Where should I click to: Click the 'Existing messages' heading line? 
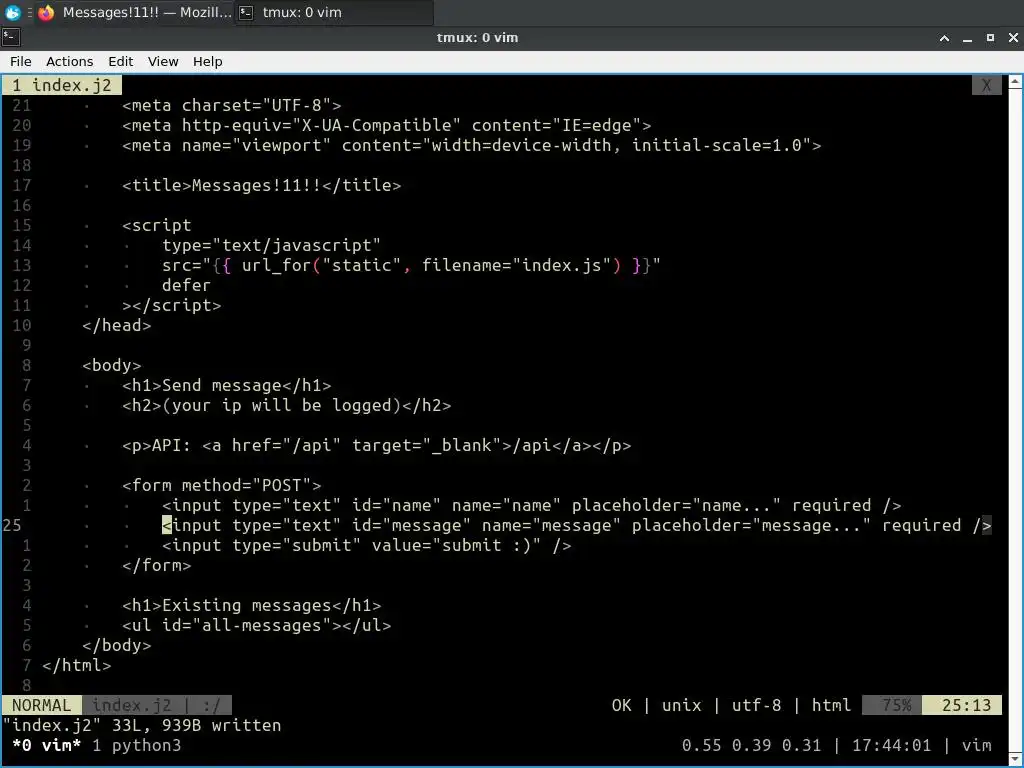click(251, 605)
